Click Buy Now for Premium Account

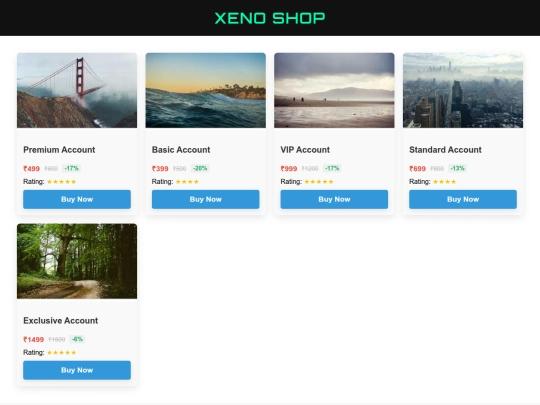point(77,199)
